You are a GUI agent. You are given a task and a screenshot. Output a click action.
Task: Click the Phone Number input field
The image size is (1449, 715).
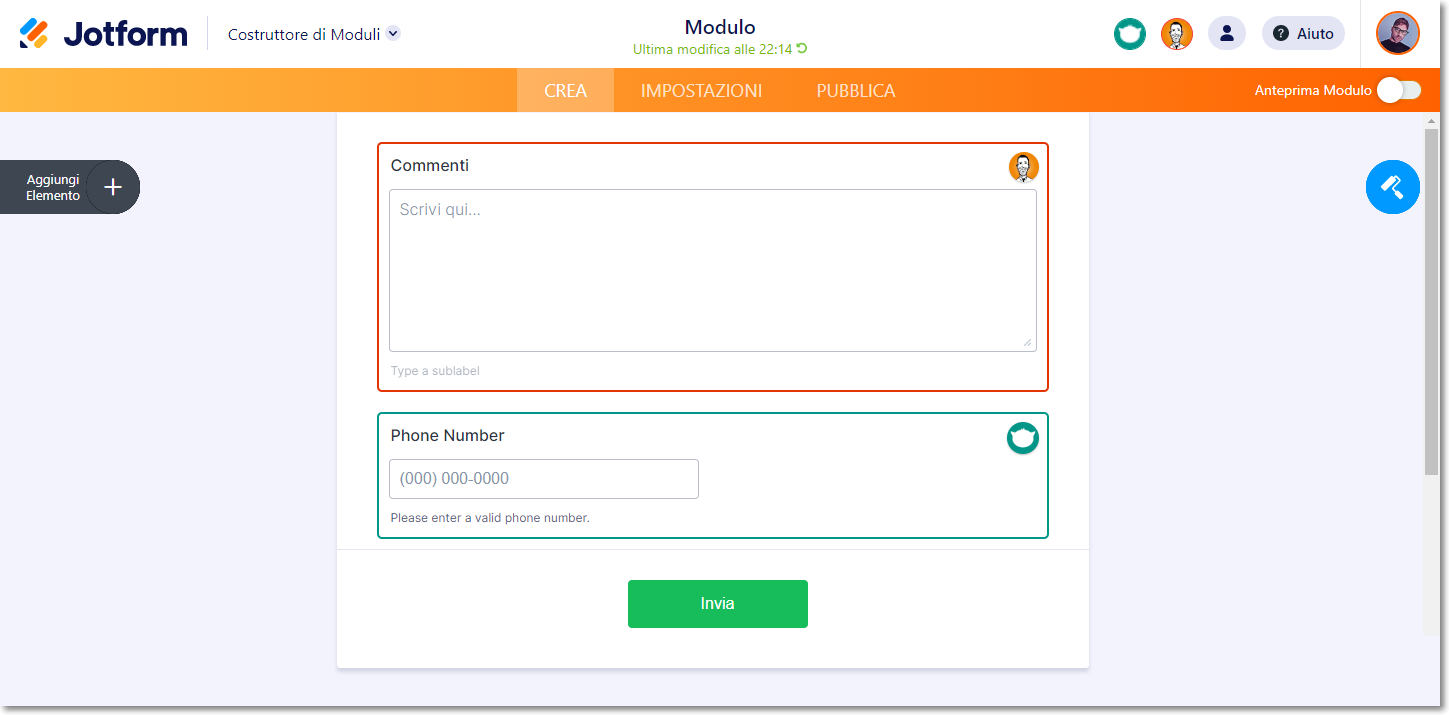click(543, 479)
